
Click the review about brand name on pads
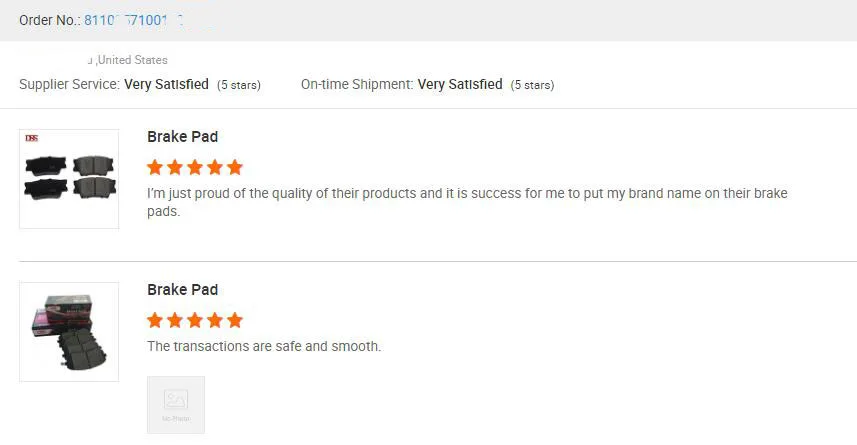[467, 202]
